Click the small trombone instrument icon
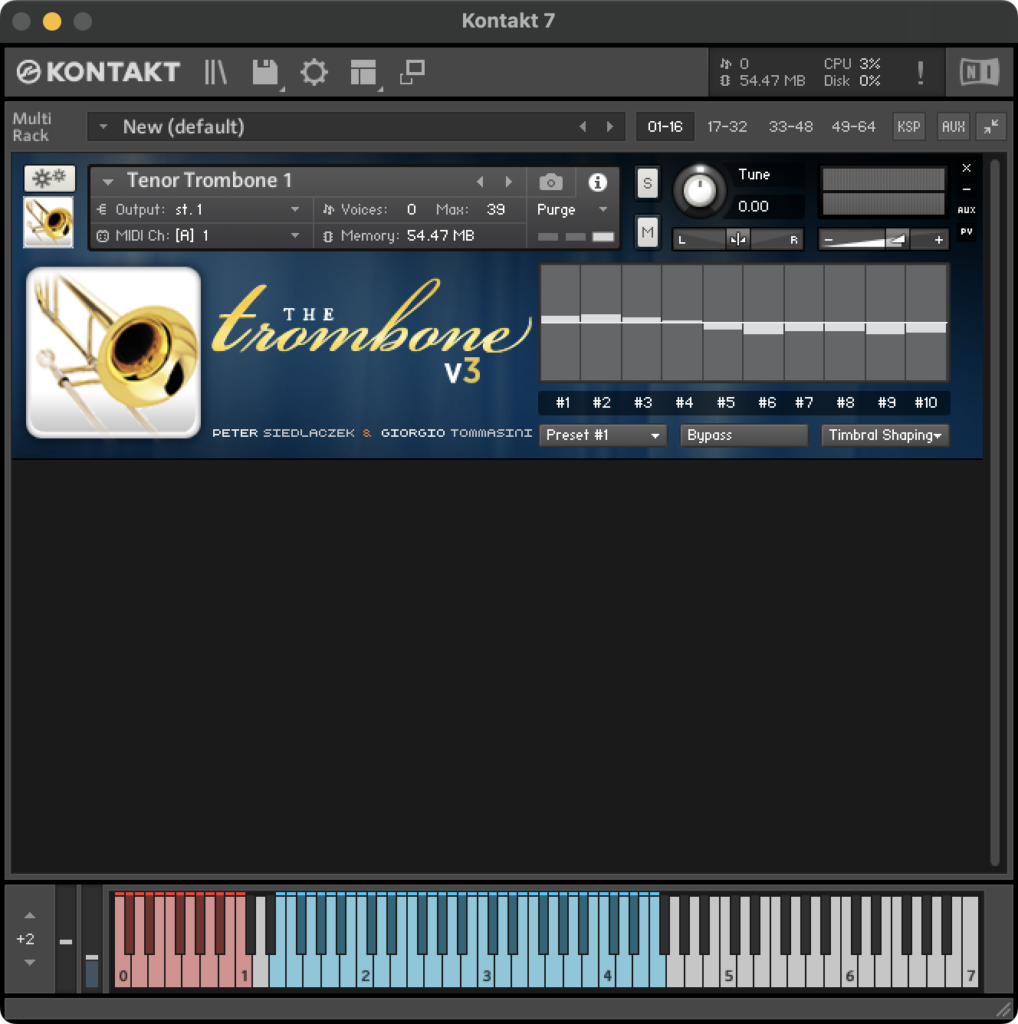Viewport: 1018px width, 1024px height. (x=48, y=223)
